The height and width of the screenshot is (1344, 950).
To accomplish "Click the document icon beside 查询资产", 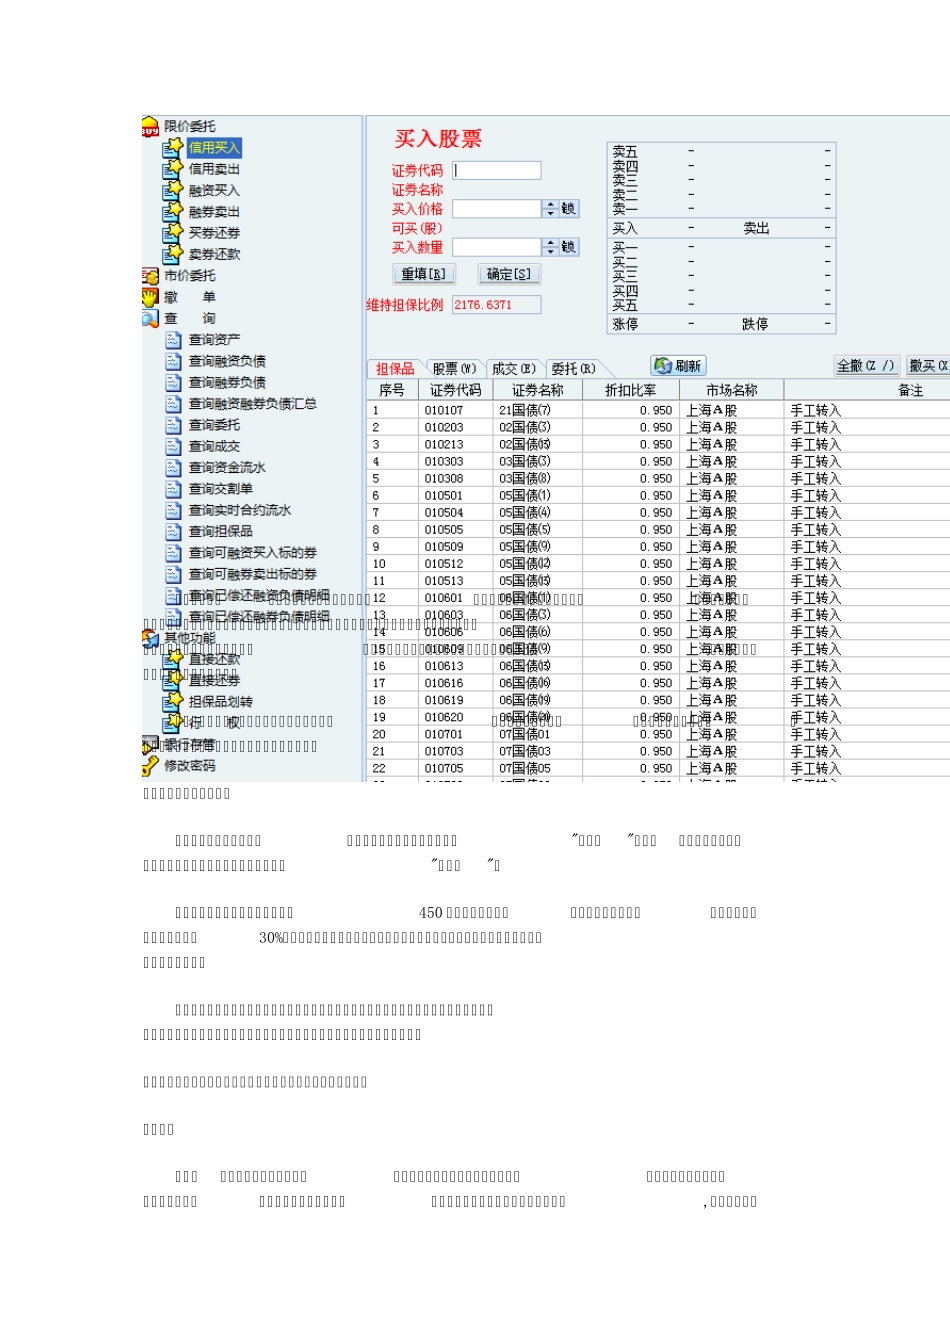I will pyautogui.click(x=173, y=340).
